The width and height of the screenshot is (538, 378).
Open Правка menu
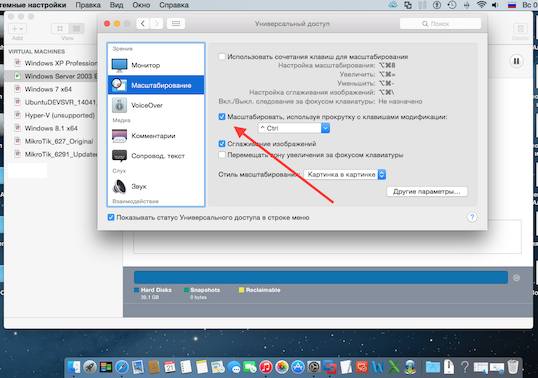click(x=88, y=5)
